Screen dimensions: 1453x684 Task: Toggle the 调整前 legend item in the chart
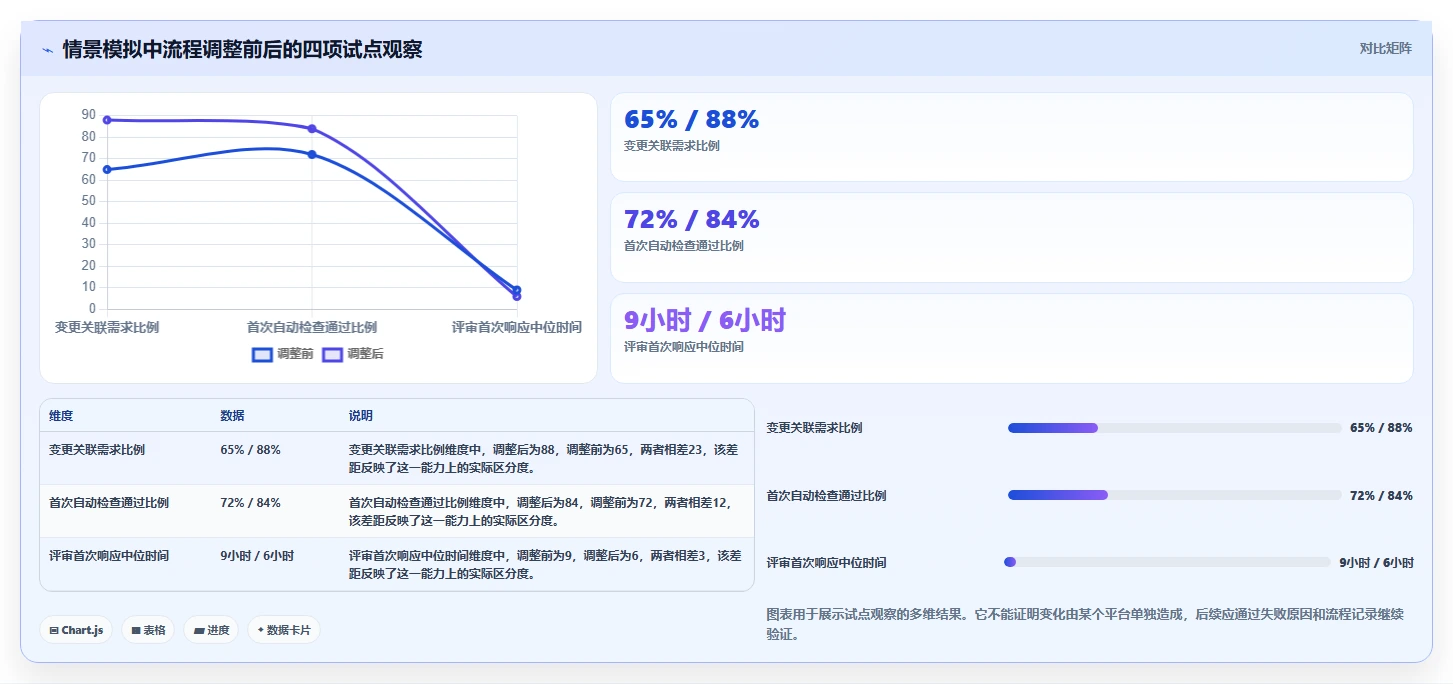pyautogui.click(x=283, y=354)
